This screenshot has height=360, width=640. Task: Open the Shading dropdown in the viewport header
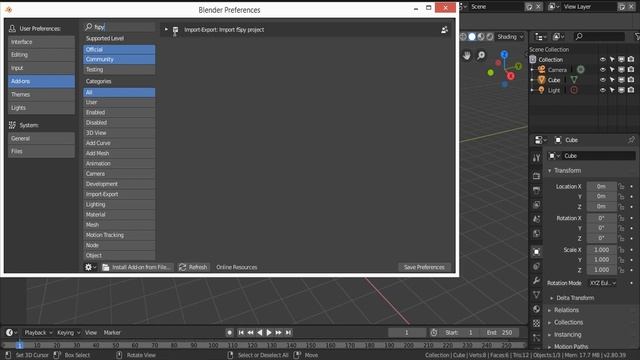coord(510,37)
